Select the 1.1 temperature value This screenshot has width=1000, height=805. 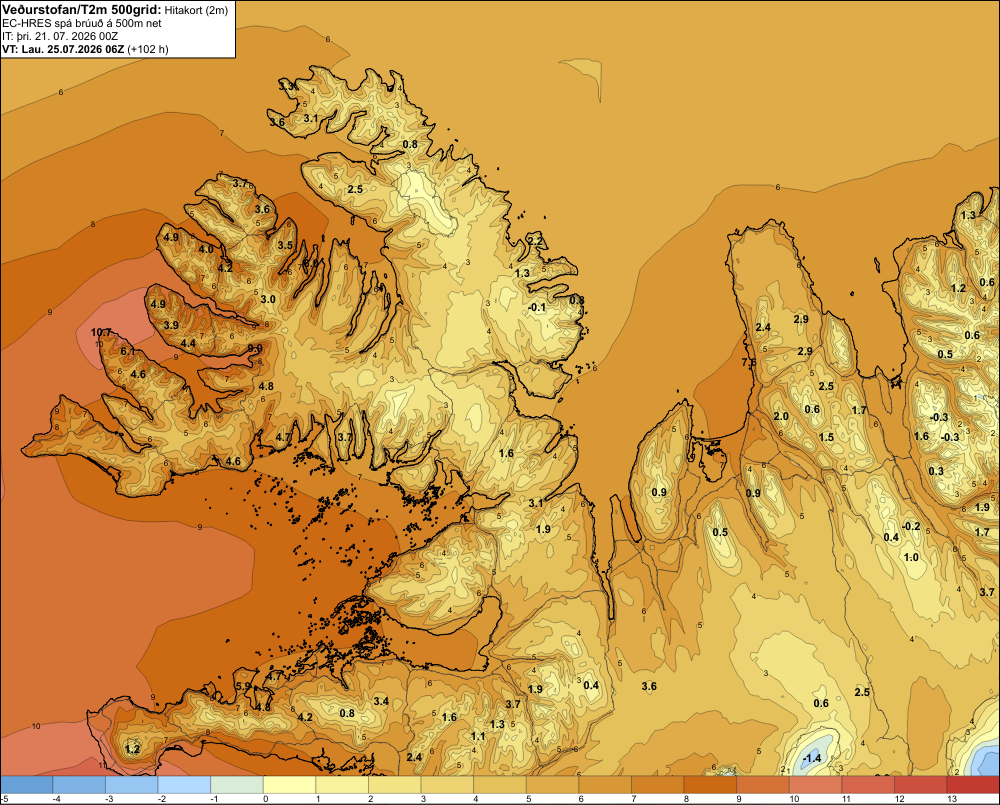tap(478, 736)
